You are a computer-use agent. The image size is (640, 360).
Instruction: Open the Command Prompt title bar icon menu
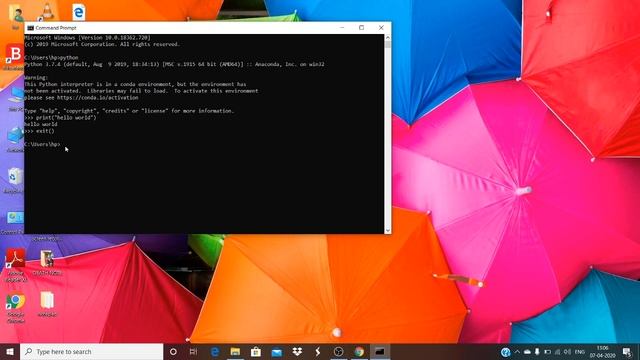[x=30, y=28]
